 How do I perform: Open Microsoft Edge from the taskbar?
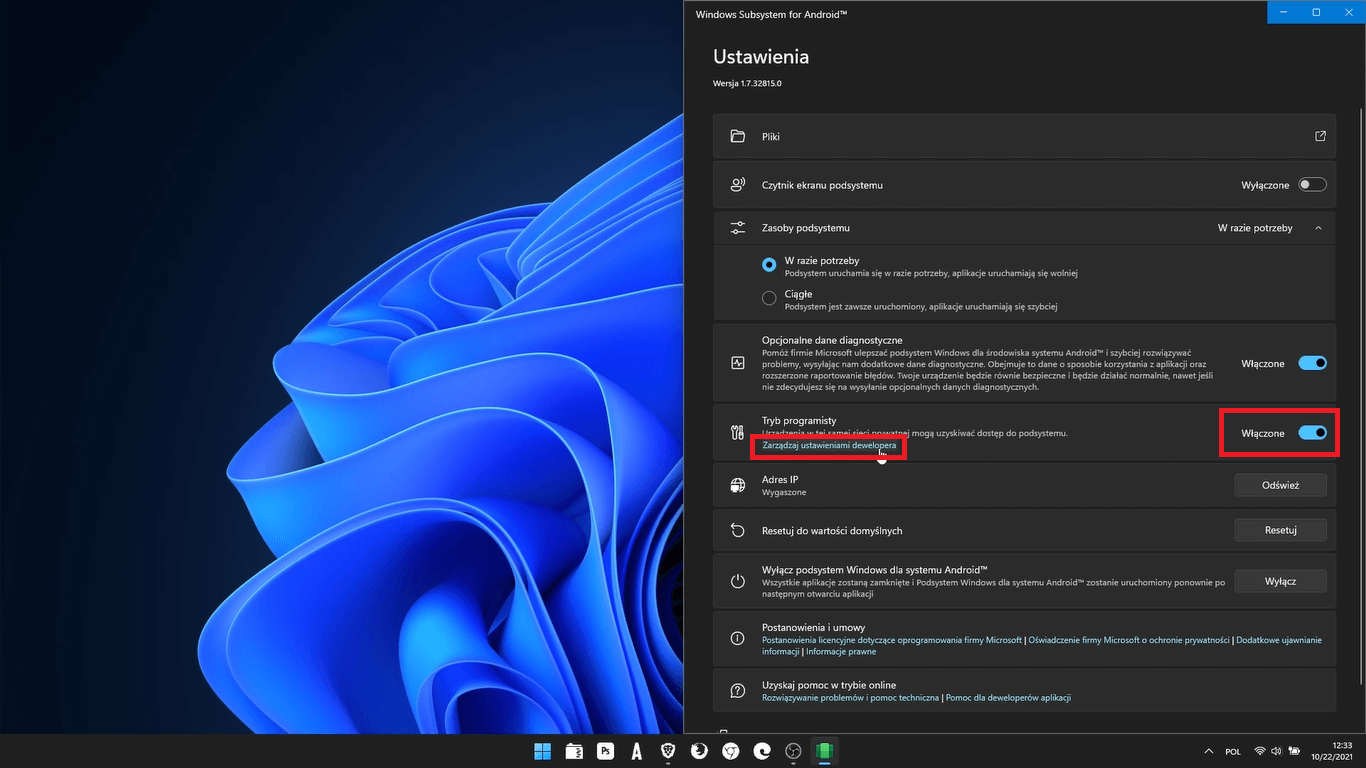pos(762,751)
